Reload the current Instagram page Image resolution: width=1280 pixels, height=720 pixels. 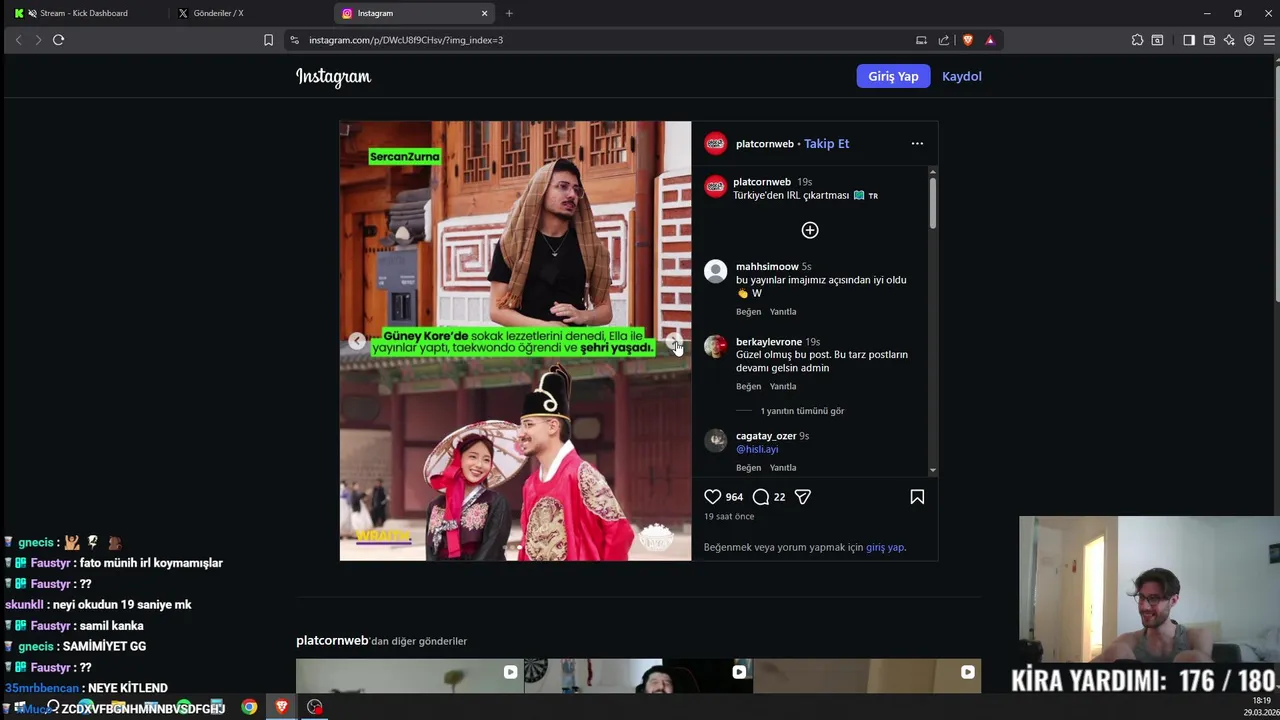[x=58, y=40]
